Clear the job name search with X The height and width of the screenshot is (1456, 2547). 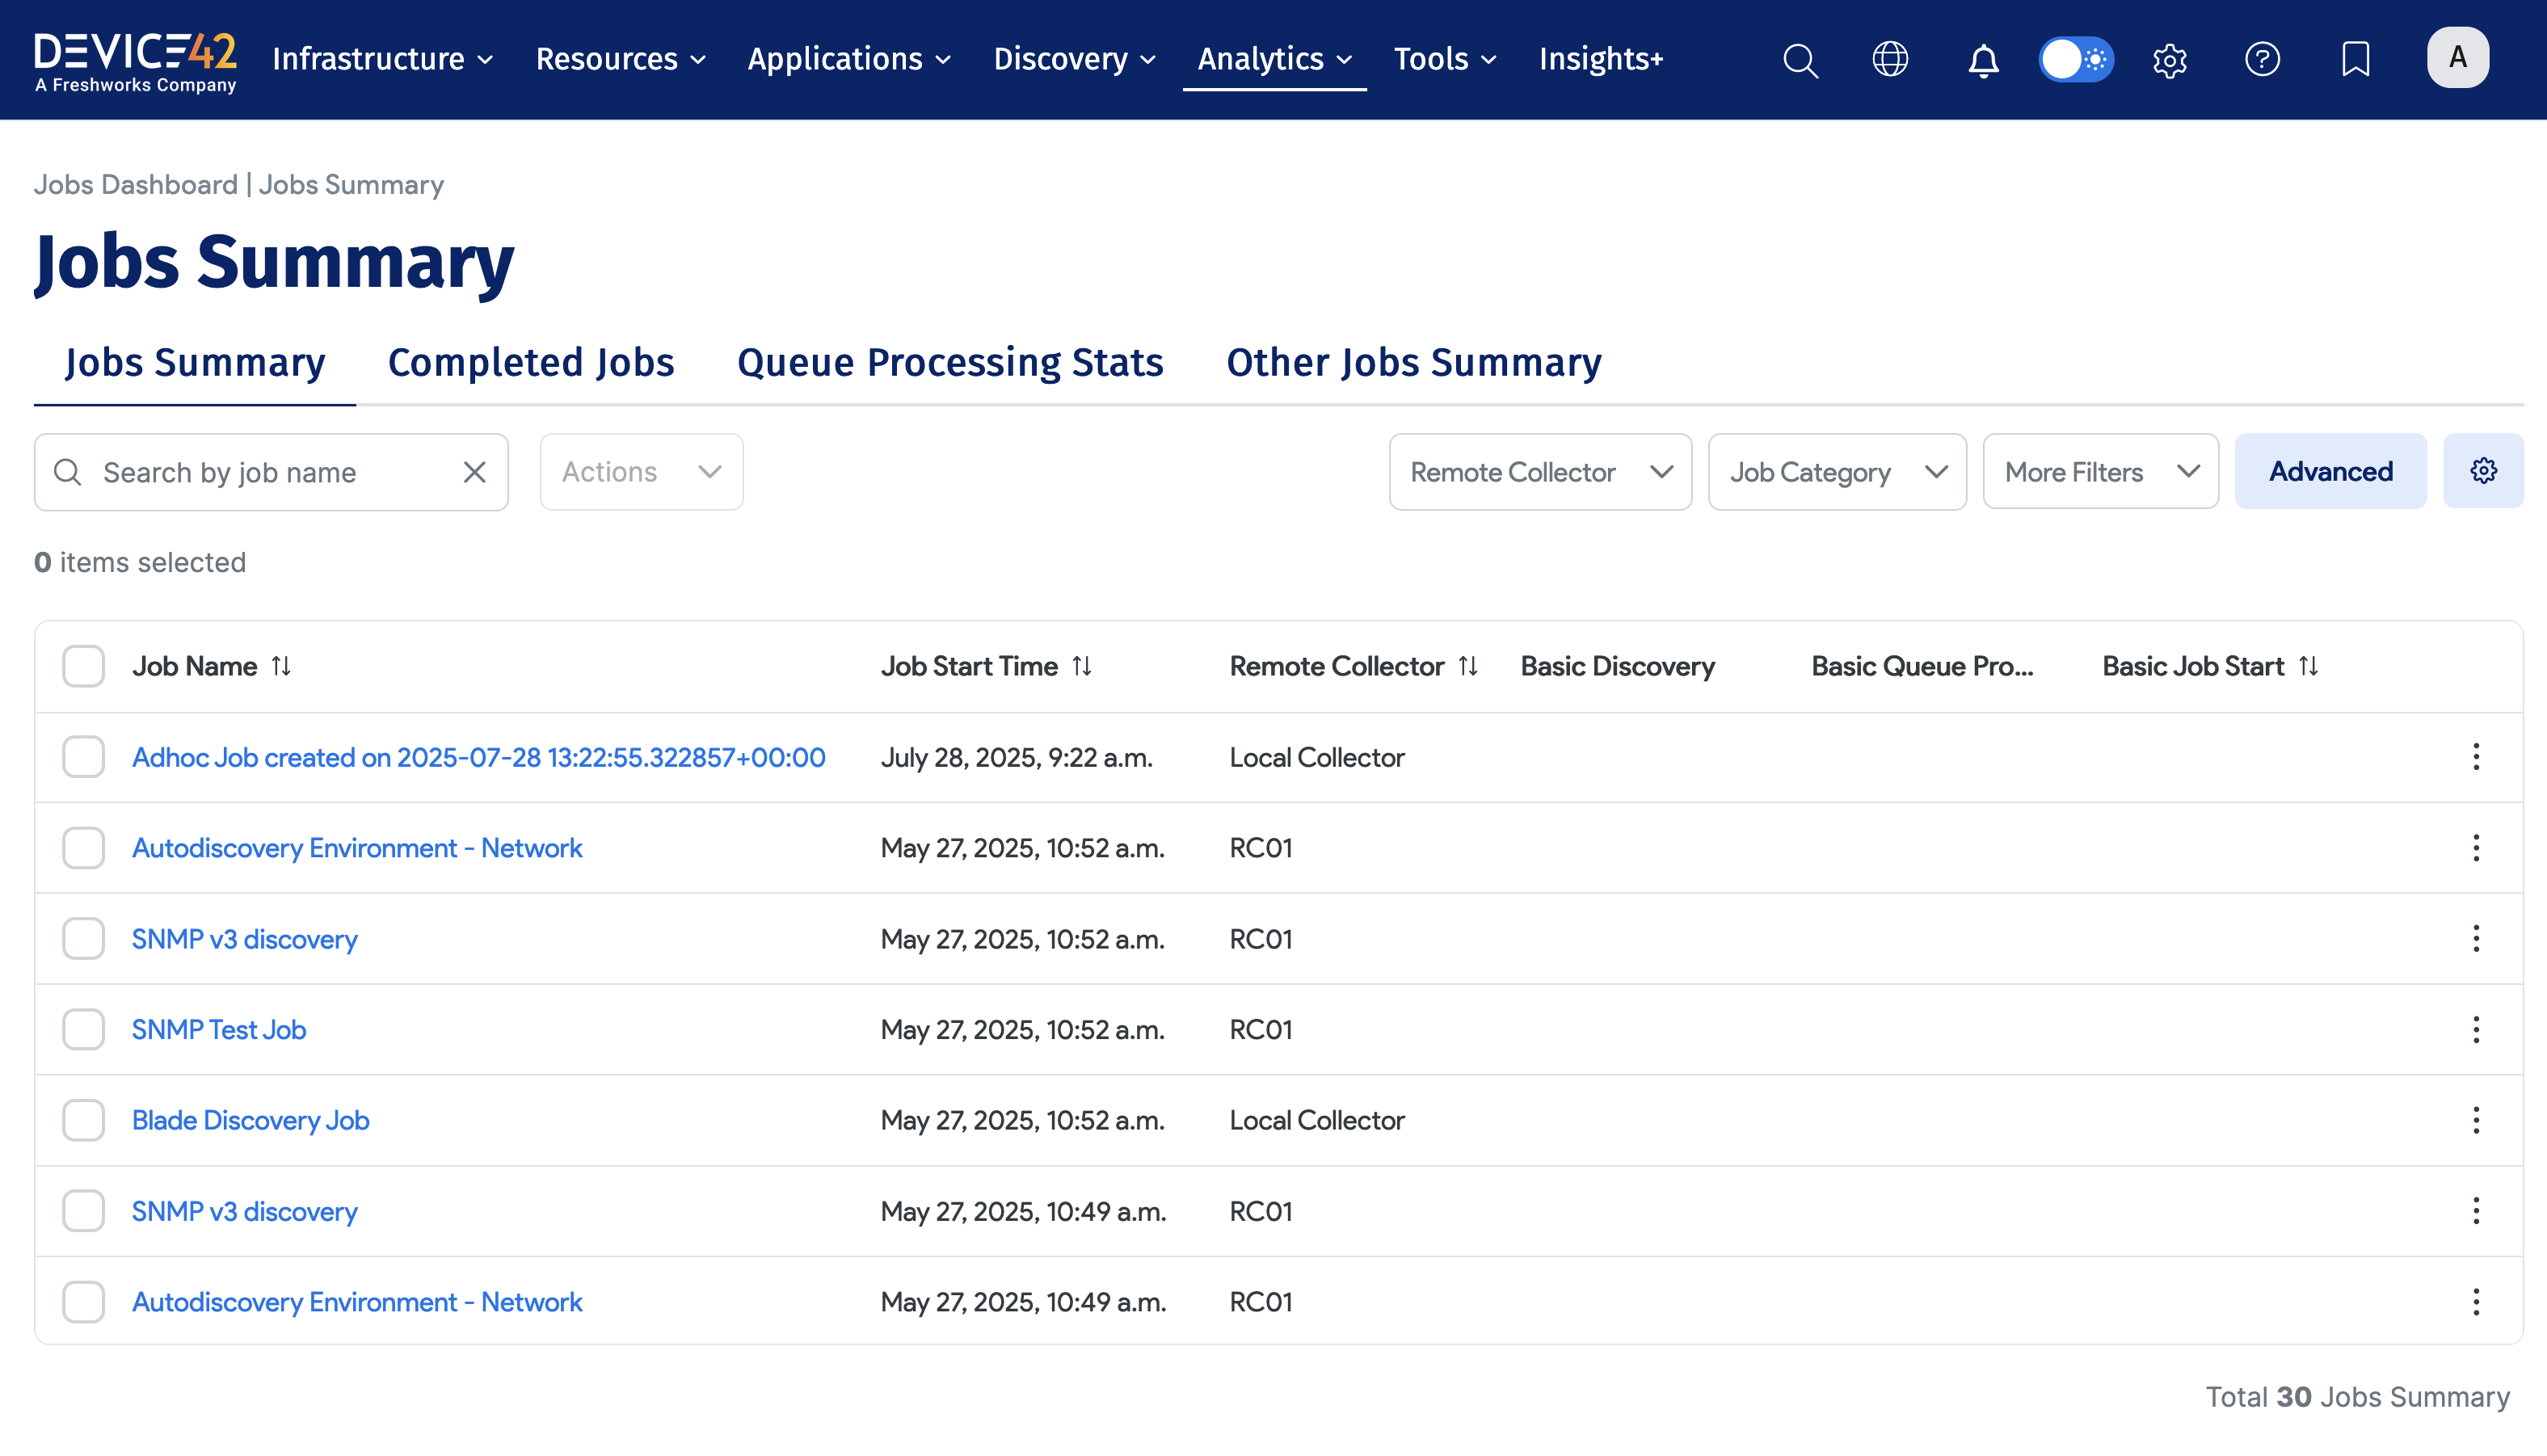[x=475, y=472]
